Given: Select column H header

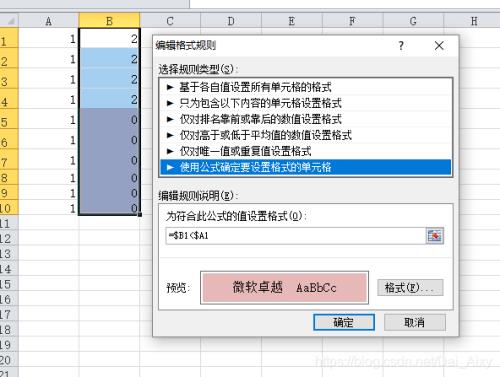Looking at the screenshot, I should tap(473, 21).
